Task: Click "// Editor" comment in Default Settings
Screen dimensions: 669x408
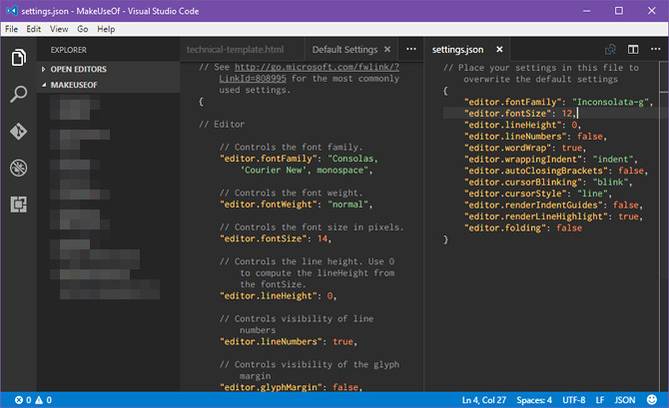Action: click(x=222, y=124)
